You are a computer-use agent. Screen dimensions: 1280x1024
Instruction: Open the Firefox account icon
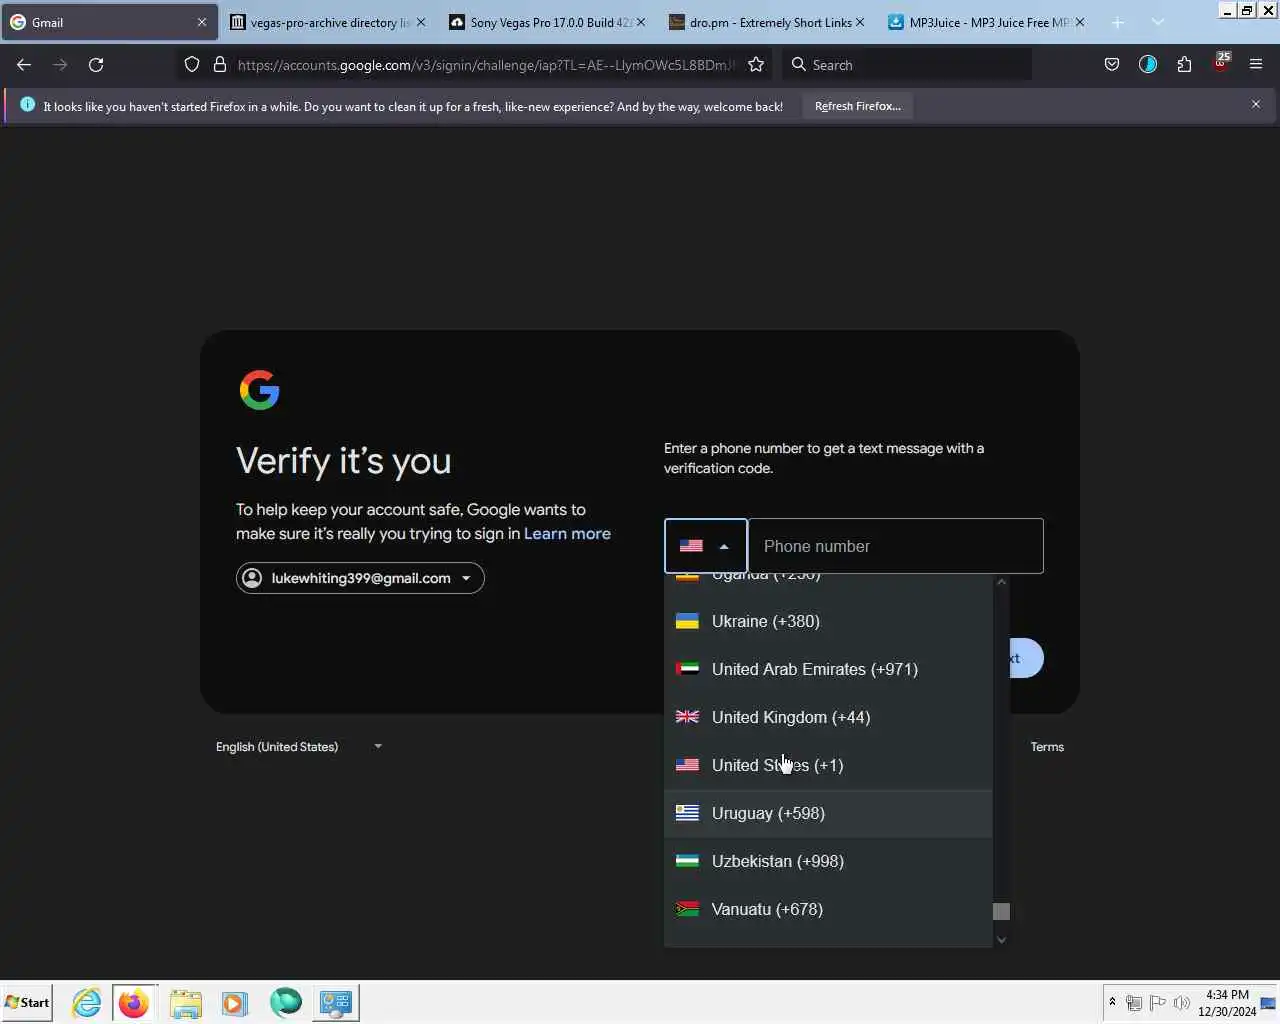pyautogui.click(x=1148, y=65)
